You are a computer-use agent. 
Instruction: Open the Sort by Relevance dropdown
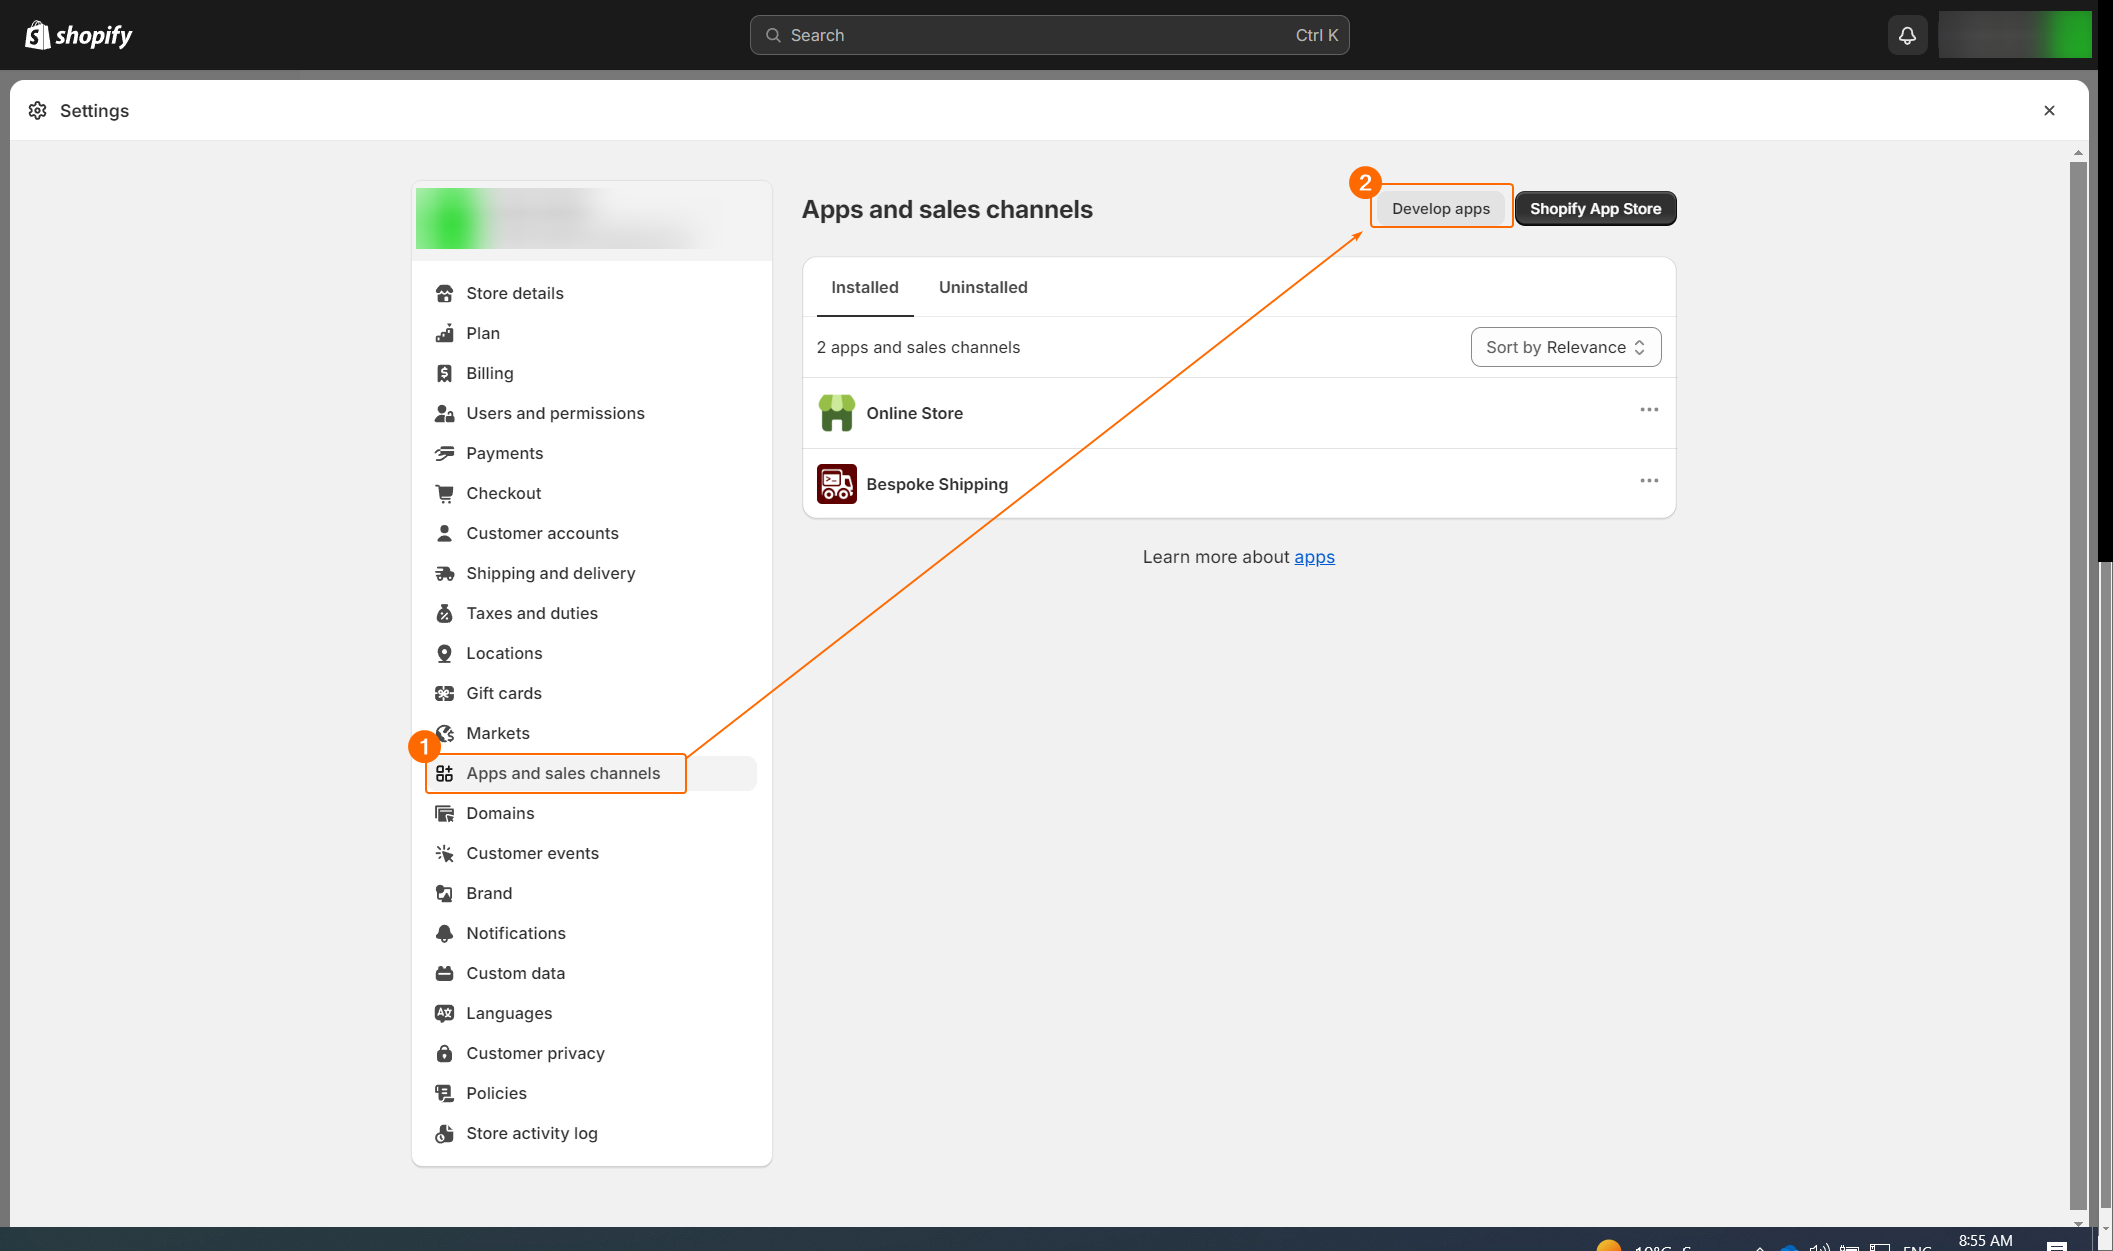click(x=1565, y=347)
